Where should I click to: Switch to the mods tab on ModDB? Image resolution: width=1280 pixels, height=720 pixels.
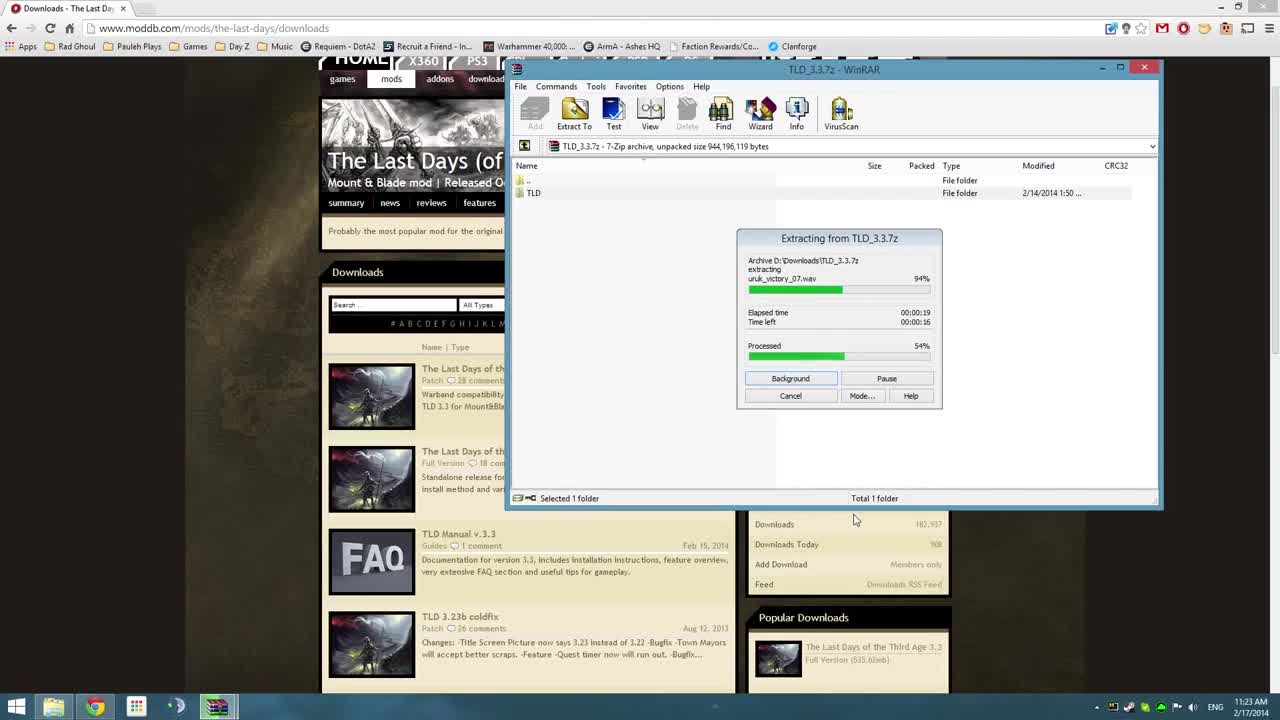click(391, 79)
